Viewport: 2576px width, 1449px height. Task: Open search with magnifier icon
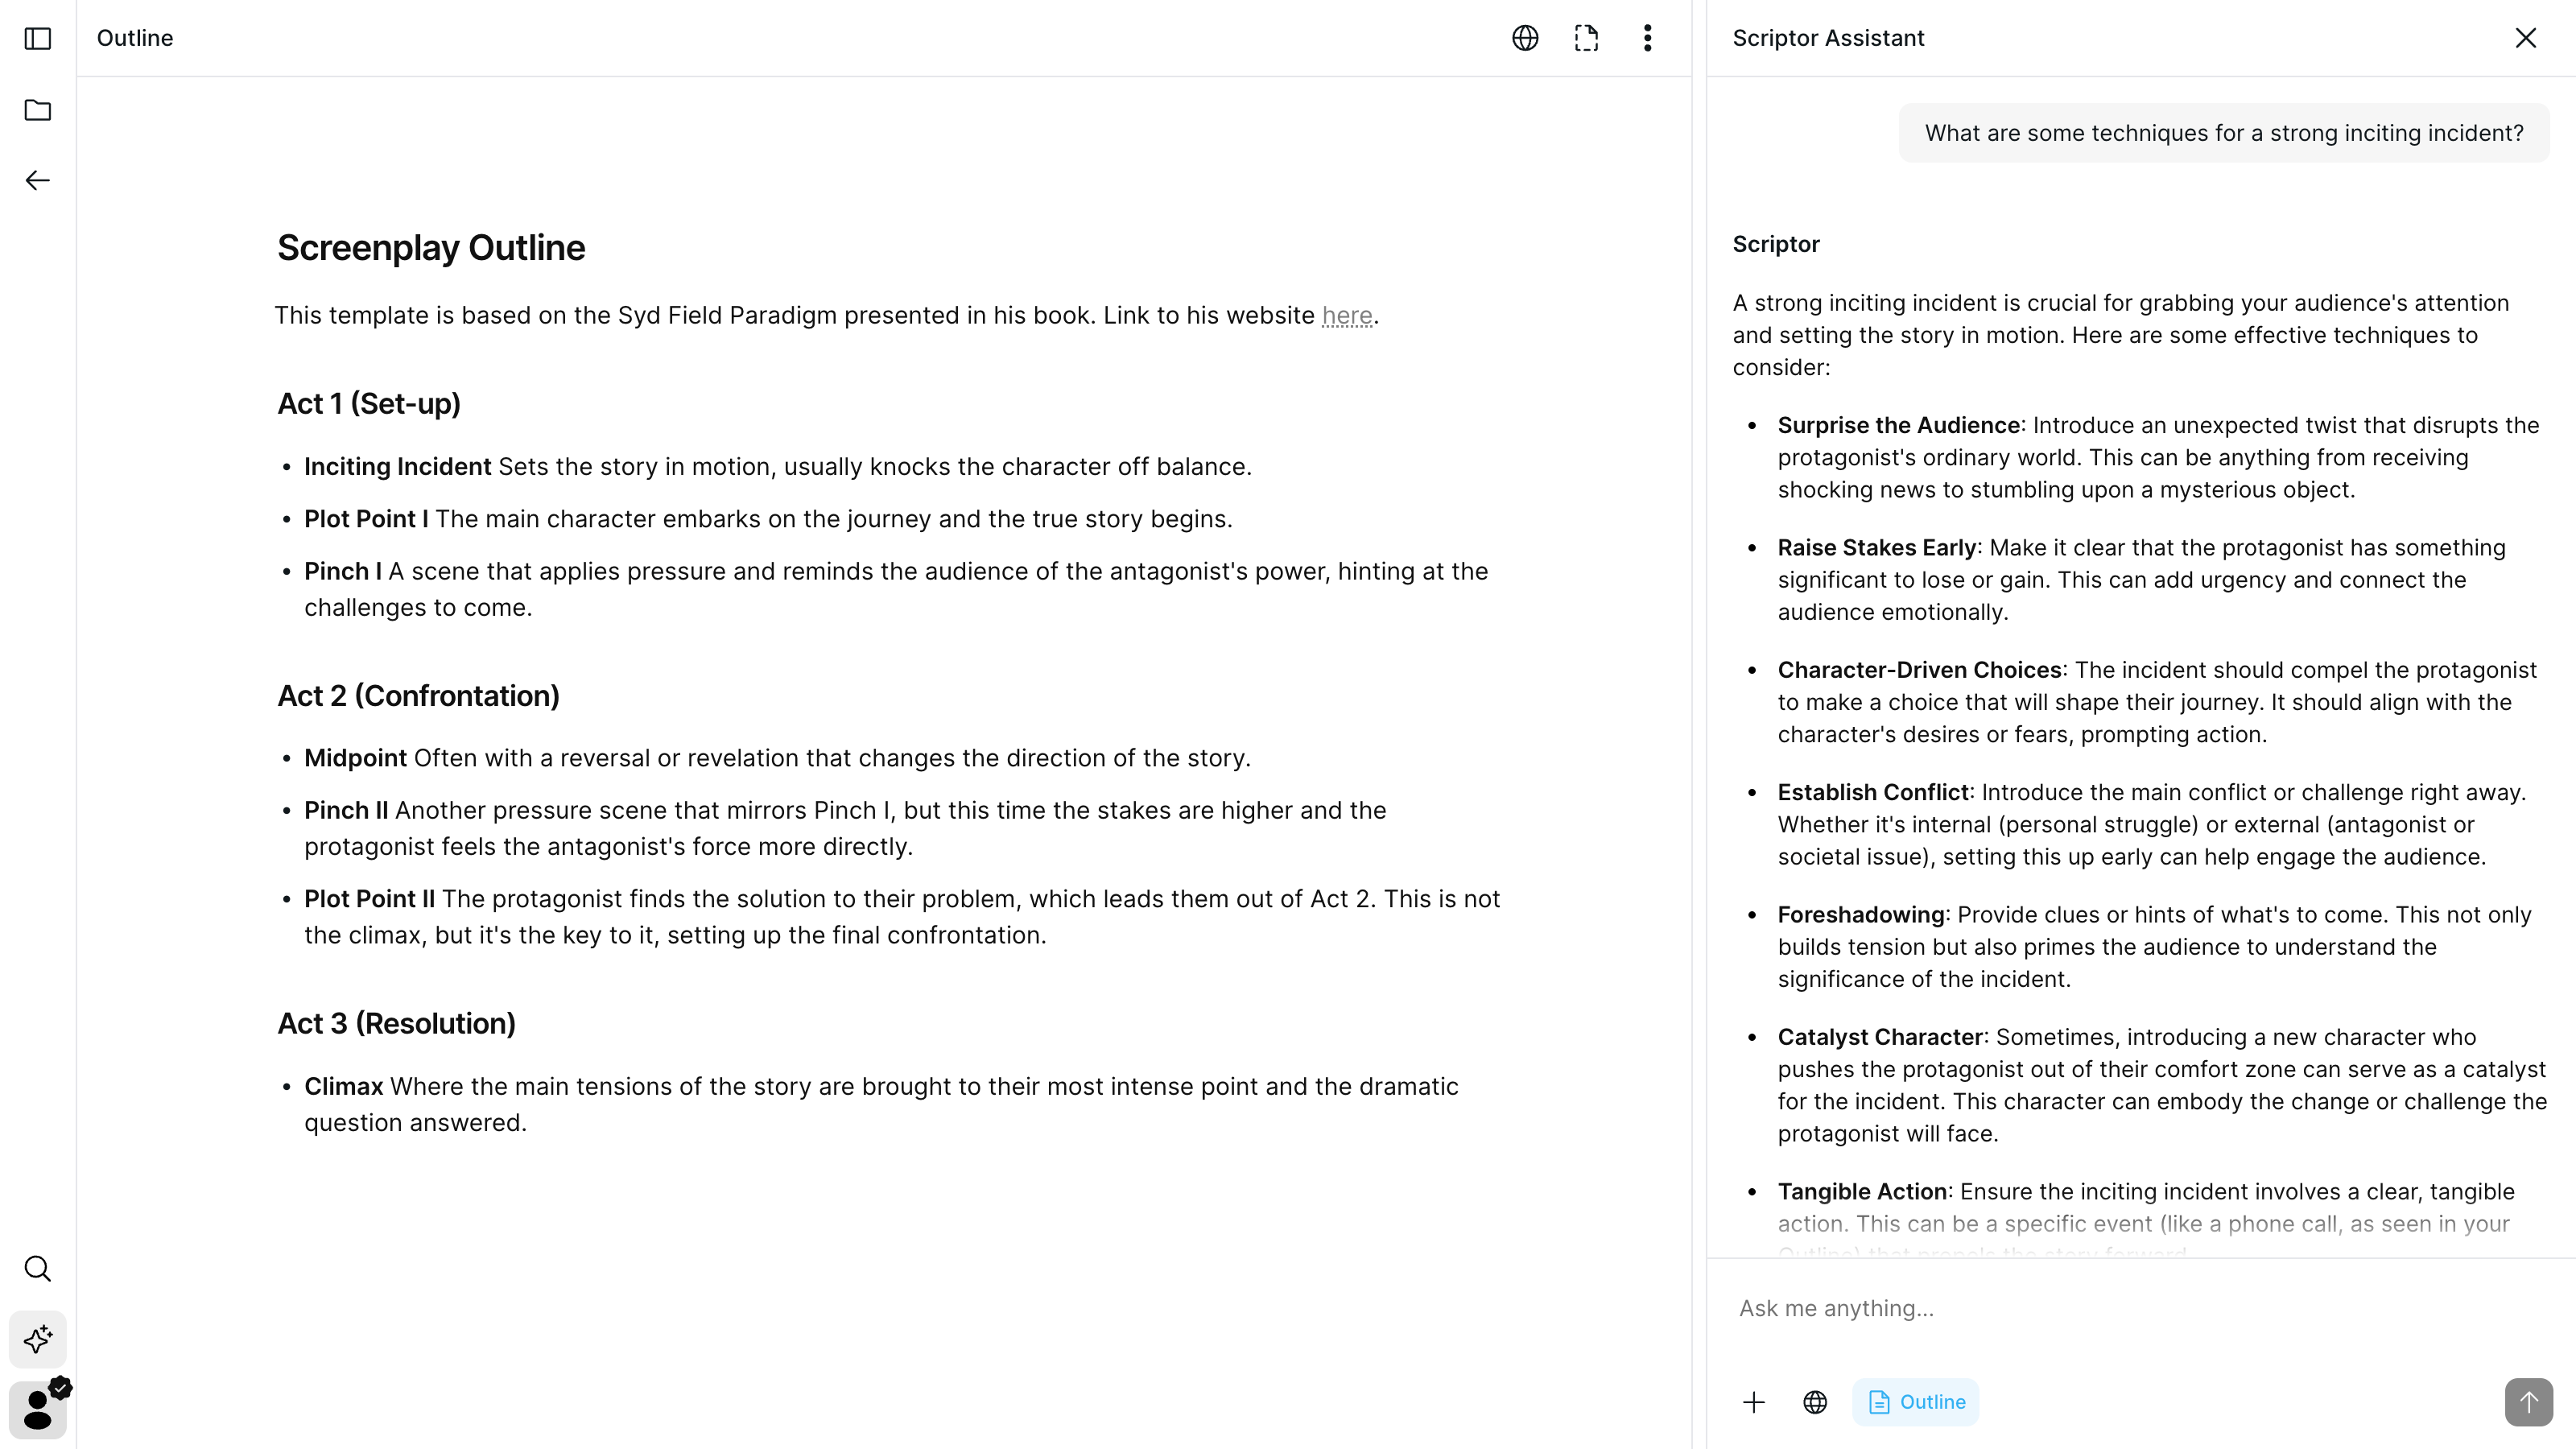tap(38, 1269)
